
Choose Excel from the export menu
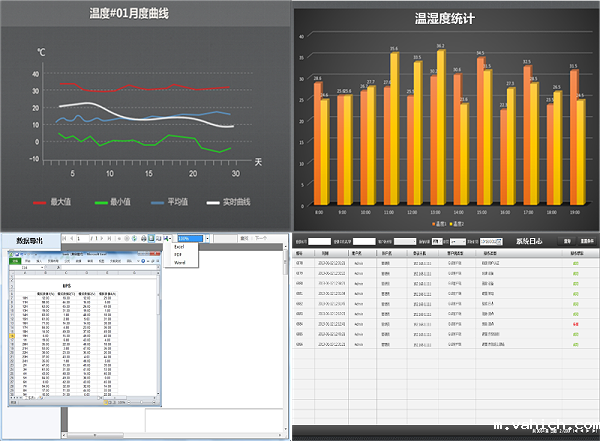pyautogui.click(x=180, y=247)
